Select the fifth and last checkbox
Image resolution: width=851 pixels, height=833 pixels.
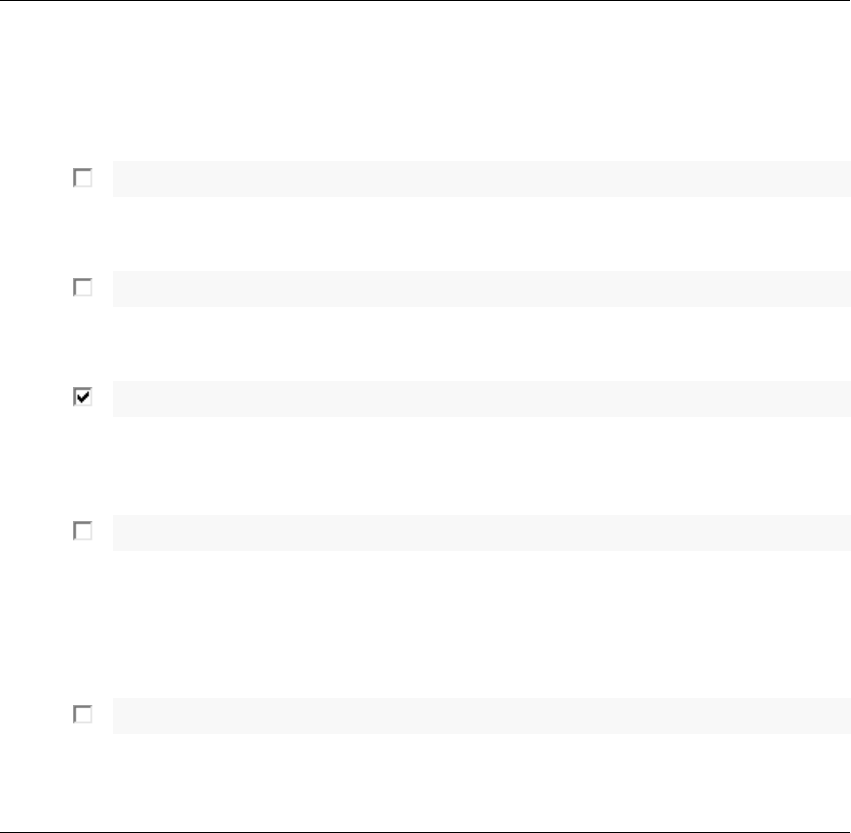pyautogui.click(x=83, y=715)
